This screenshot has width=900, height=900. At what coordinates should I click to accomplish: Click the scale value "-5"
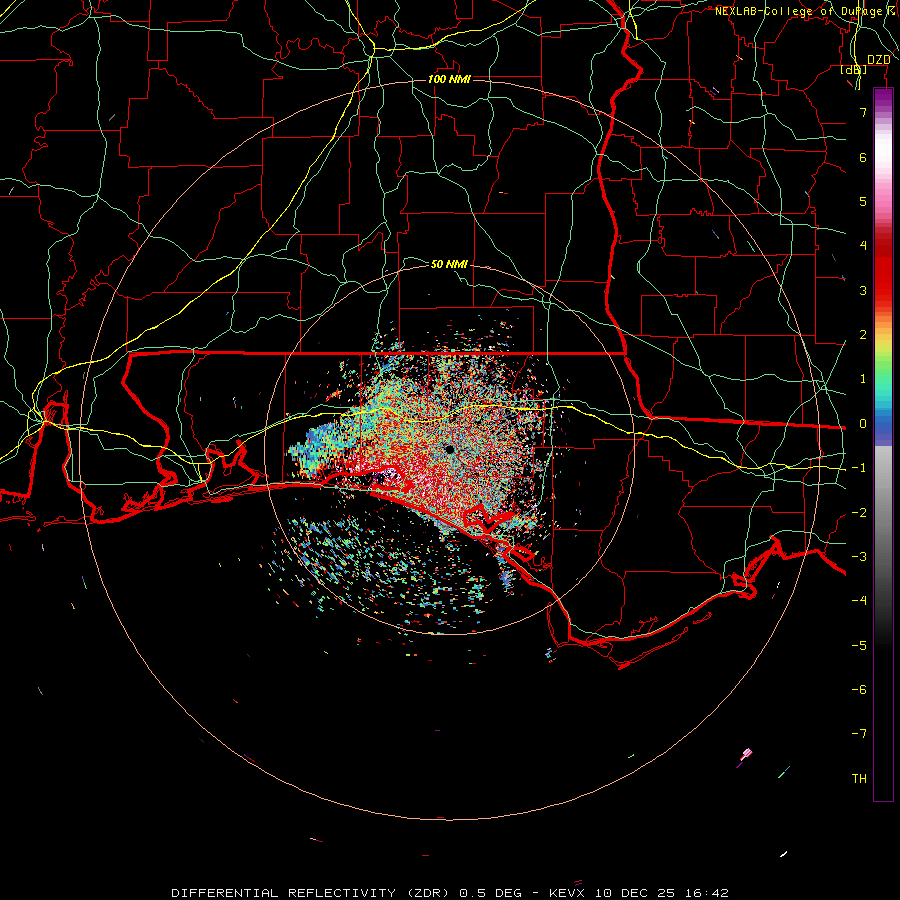point(859,646)
